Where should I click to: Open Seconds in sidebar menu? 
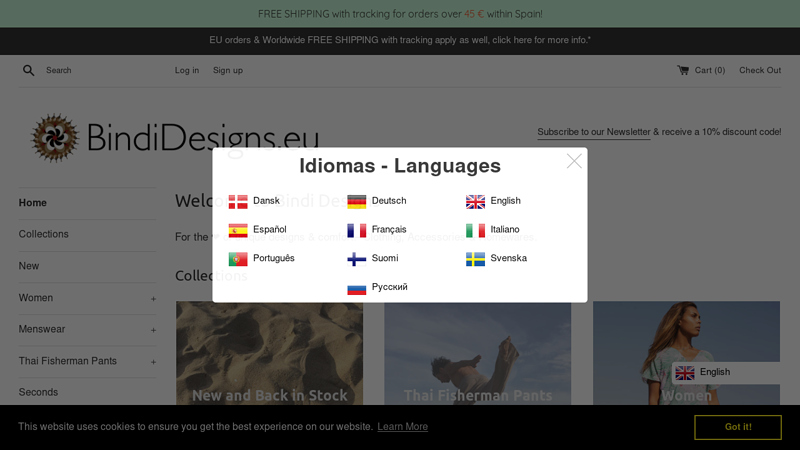[x=38, y=392]
